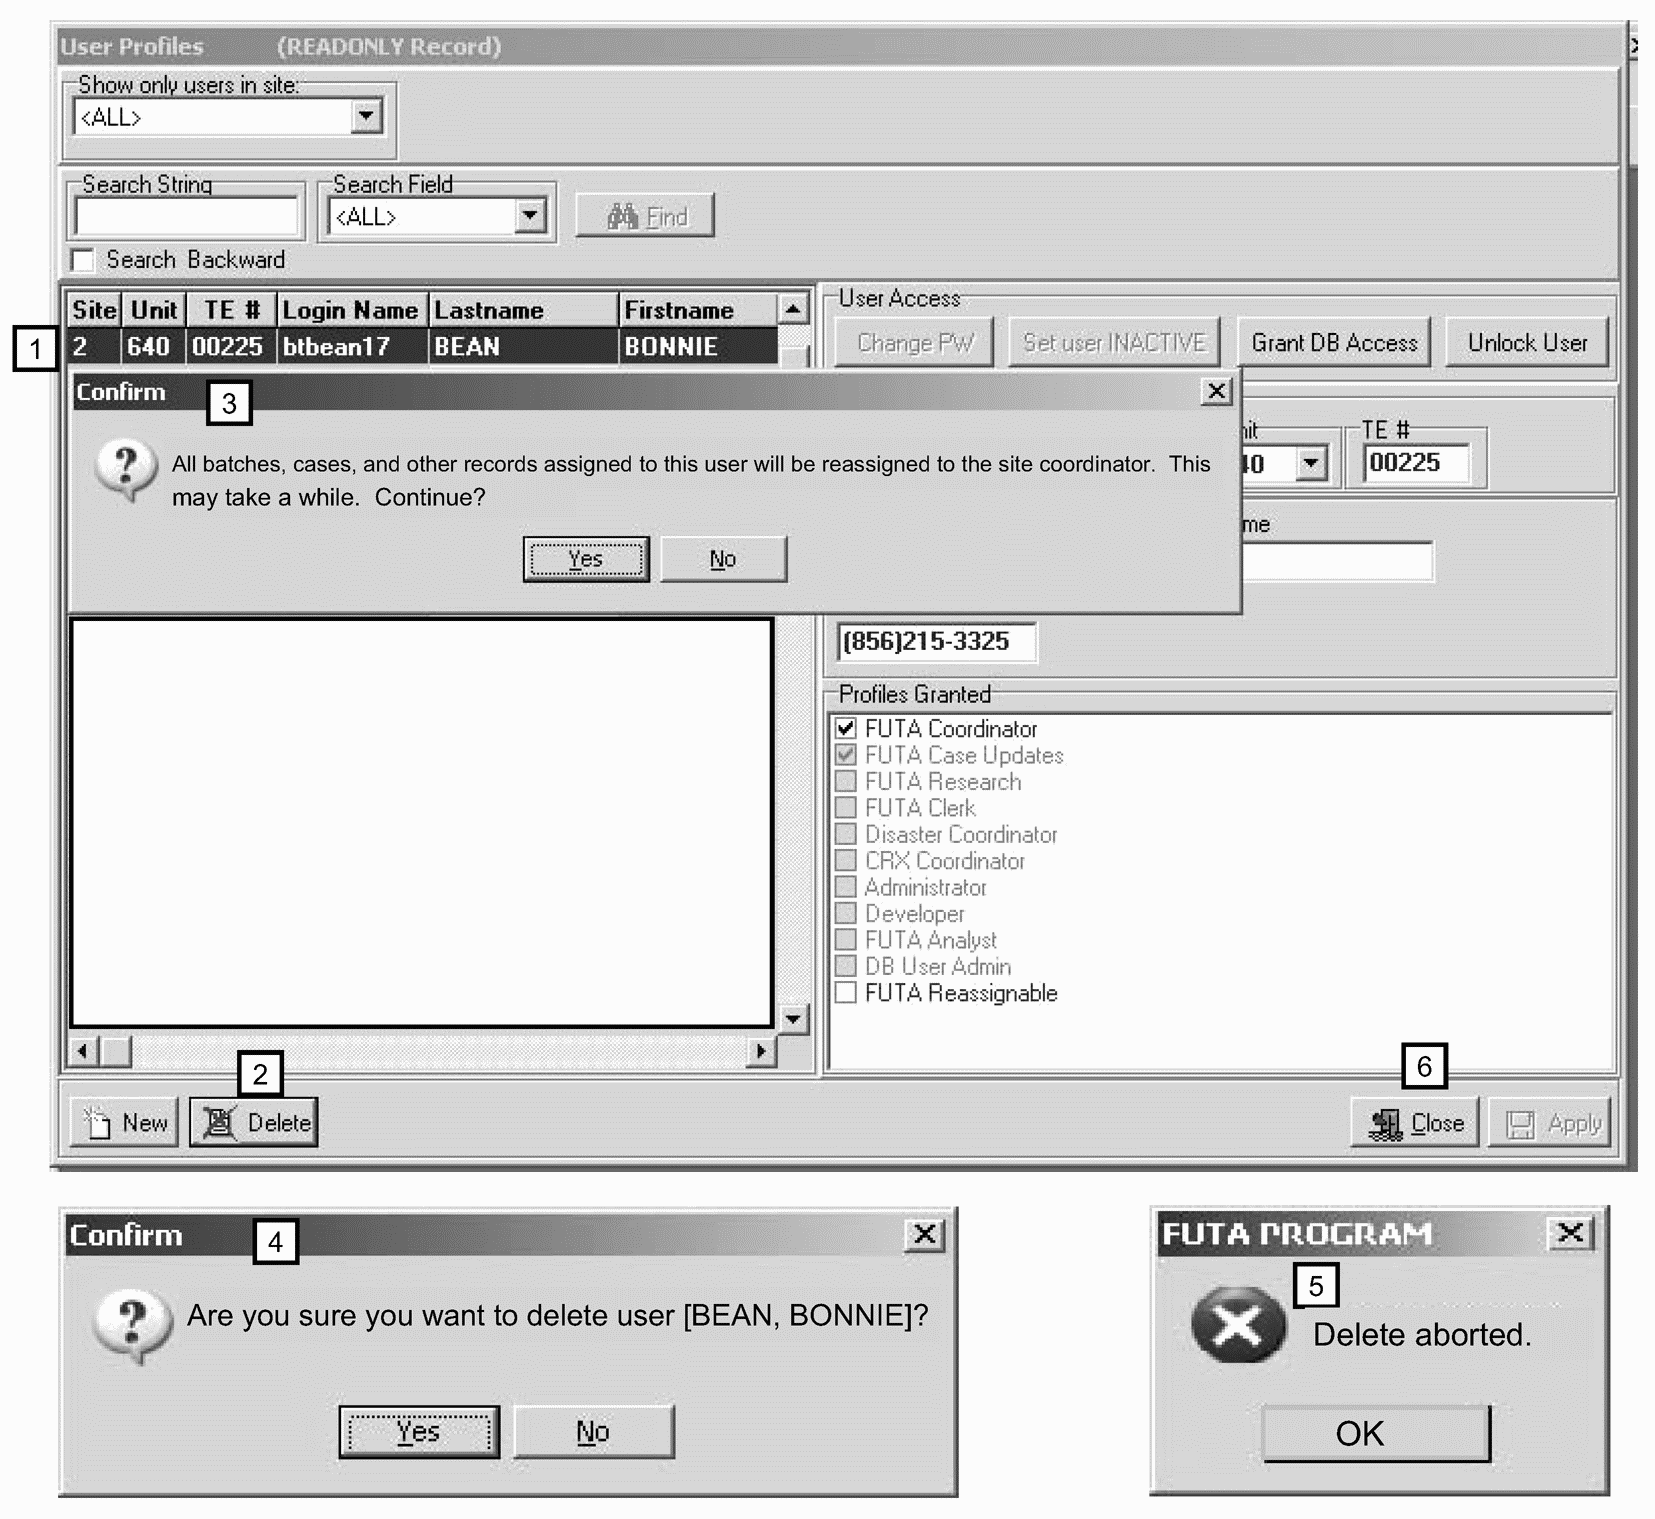
Task: Click the Find binoculars button
Action: [645, 216]
